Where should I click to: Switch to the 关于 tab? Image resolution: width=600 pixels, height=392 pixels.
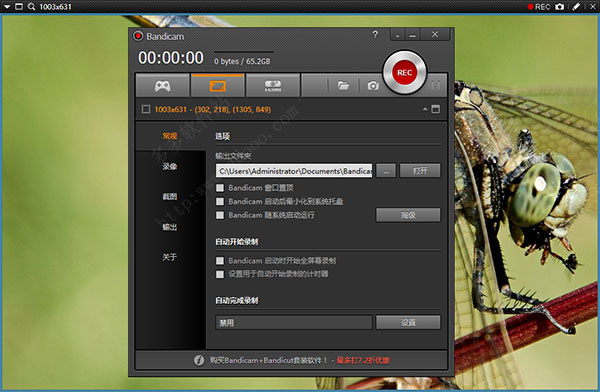pyautogui.click(x=170, y=257)
